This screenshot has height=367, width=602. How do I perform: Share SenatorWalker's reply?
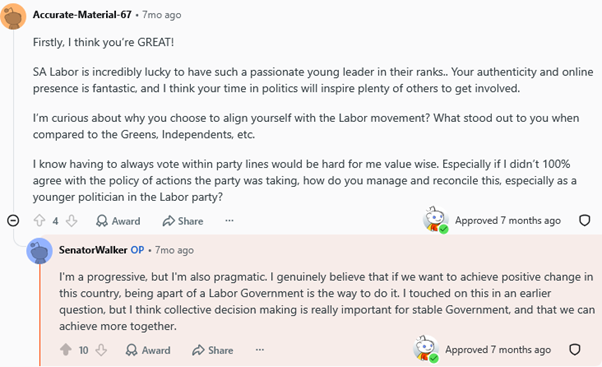click(213, 350)
